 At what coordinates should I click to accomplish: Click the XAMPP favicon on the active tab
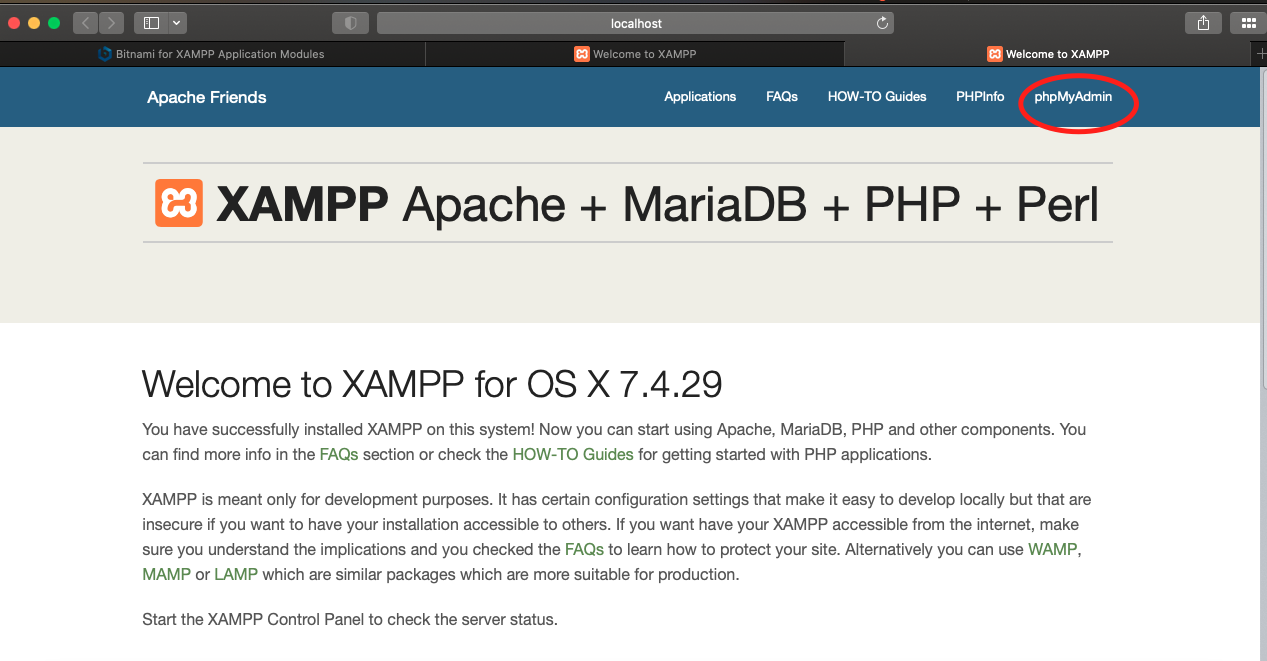tap(993, 54)
